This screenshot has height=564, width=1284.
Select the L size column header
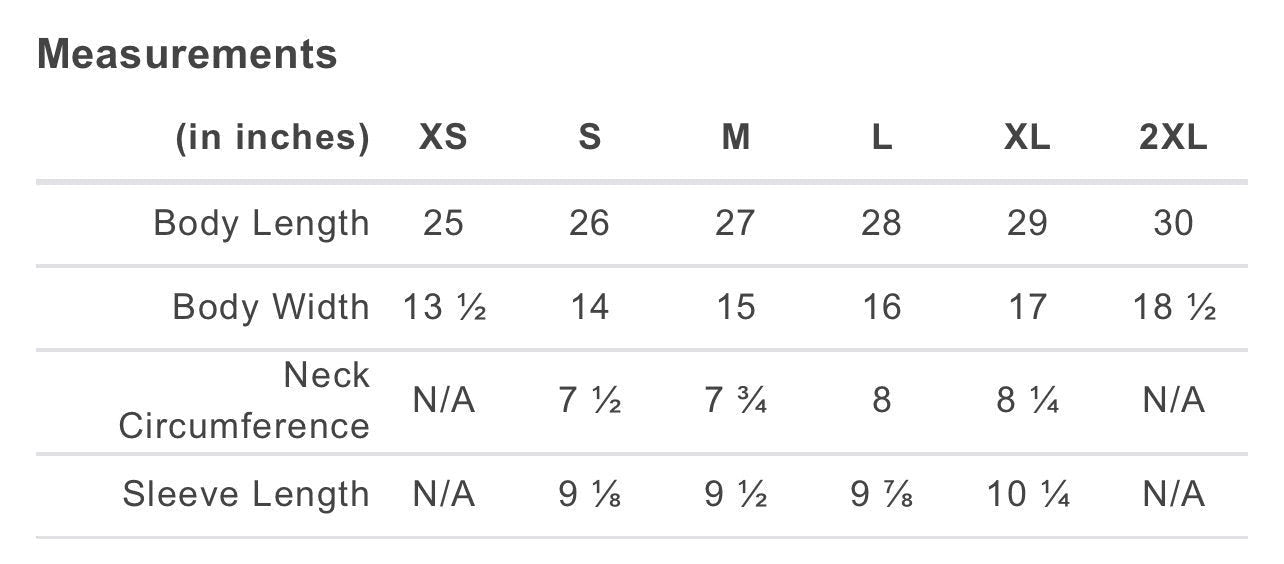pos(881,138)
